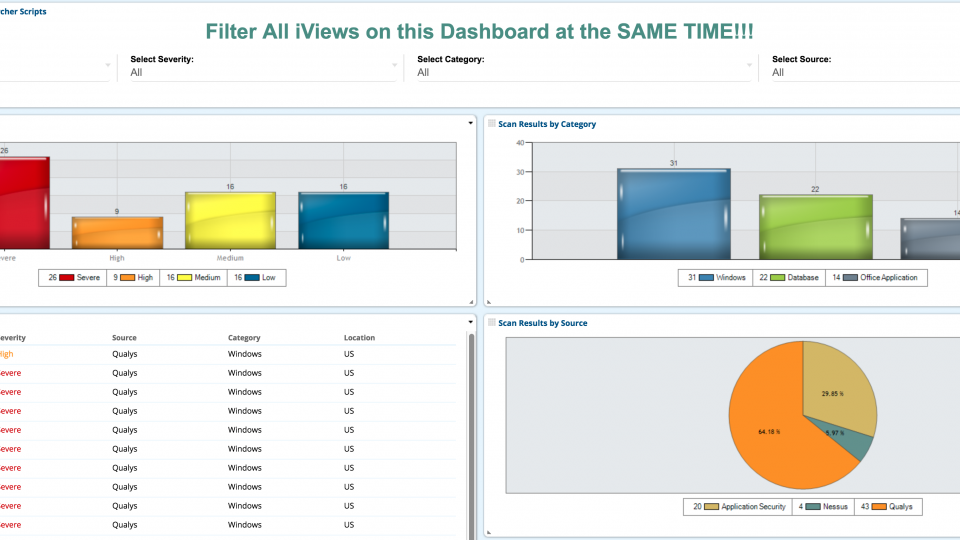
Task: Click the orange High bar labeled 9
Action: tap(118, 233)
